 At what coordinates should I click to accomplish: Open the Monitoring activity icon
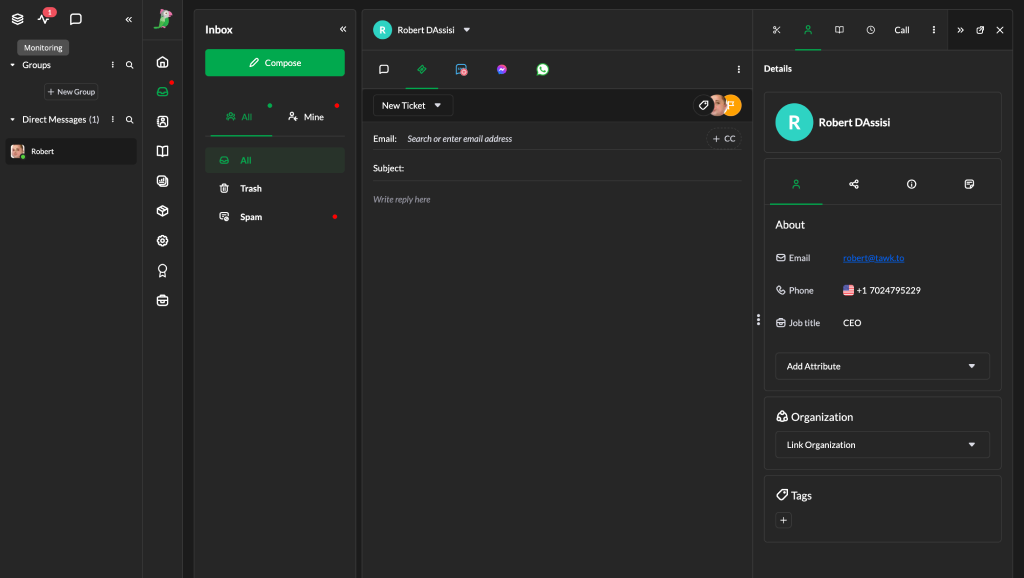tap(44, 19)
